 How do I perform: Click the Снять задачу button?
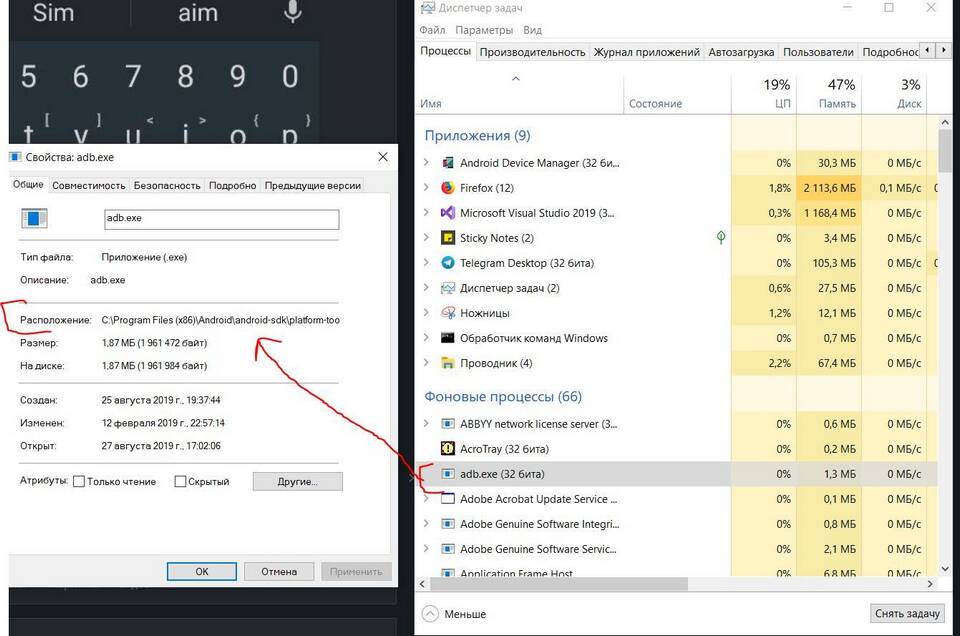907,613
